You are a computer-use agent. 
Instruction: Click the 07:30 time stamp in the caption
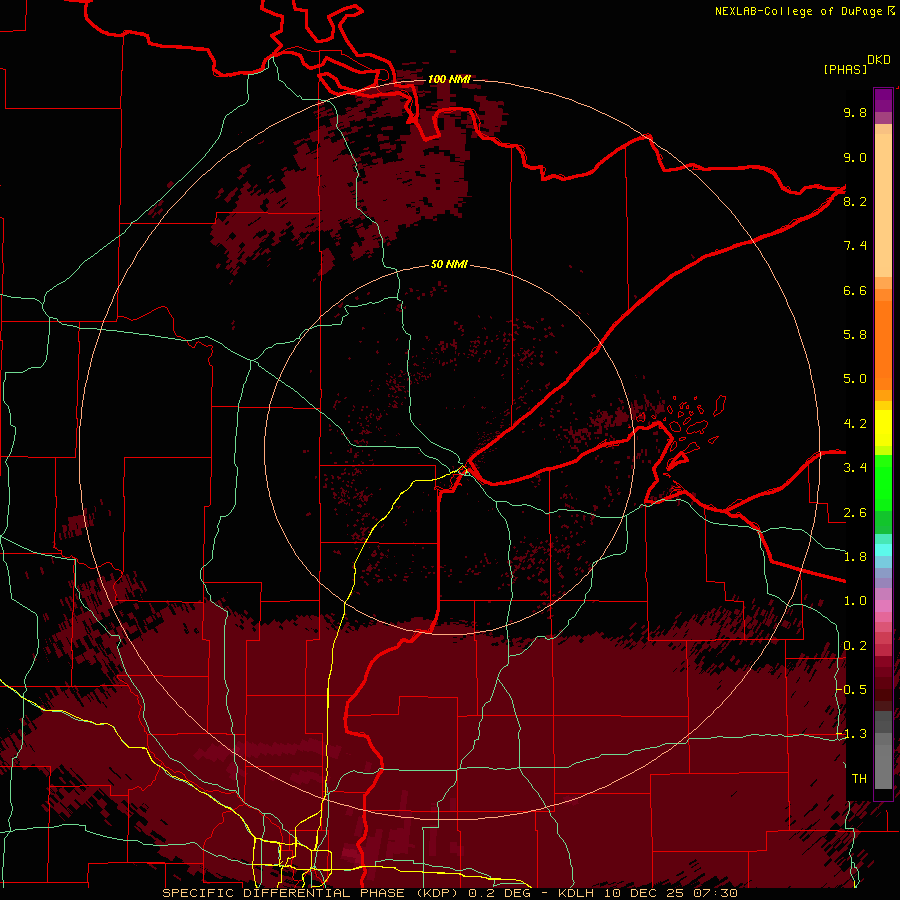coord(714,893)
